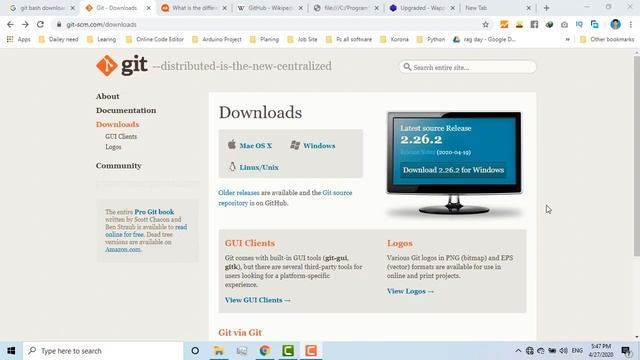The height and width of the screenshot is (360, 640).
Task: Show hidden system tray icons
Action: coord(518,351)
